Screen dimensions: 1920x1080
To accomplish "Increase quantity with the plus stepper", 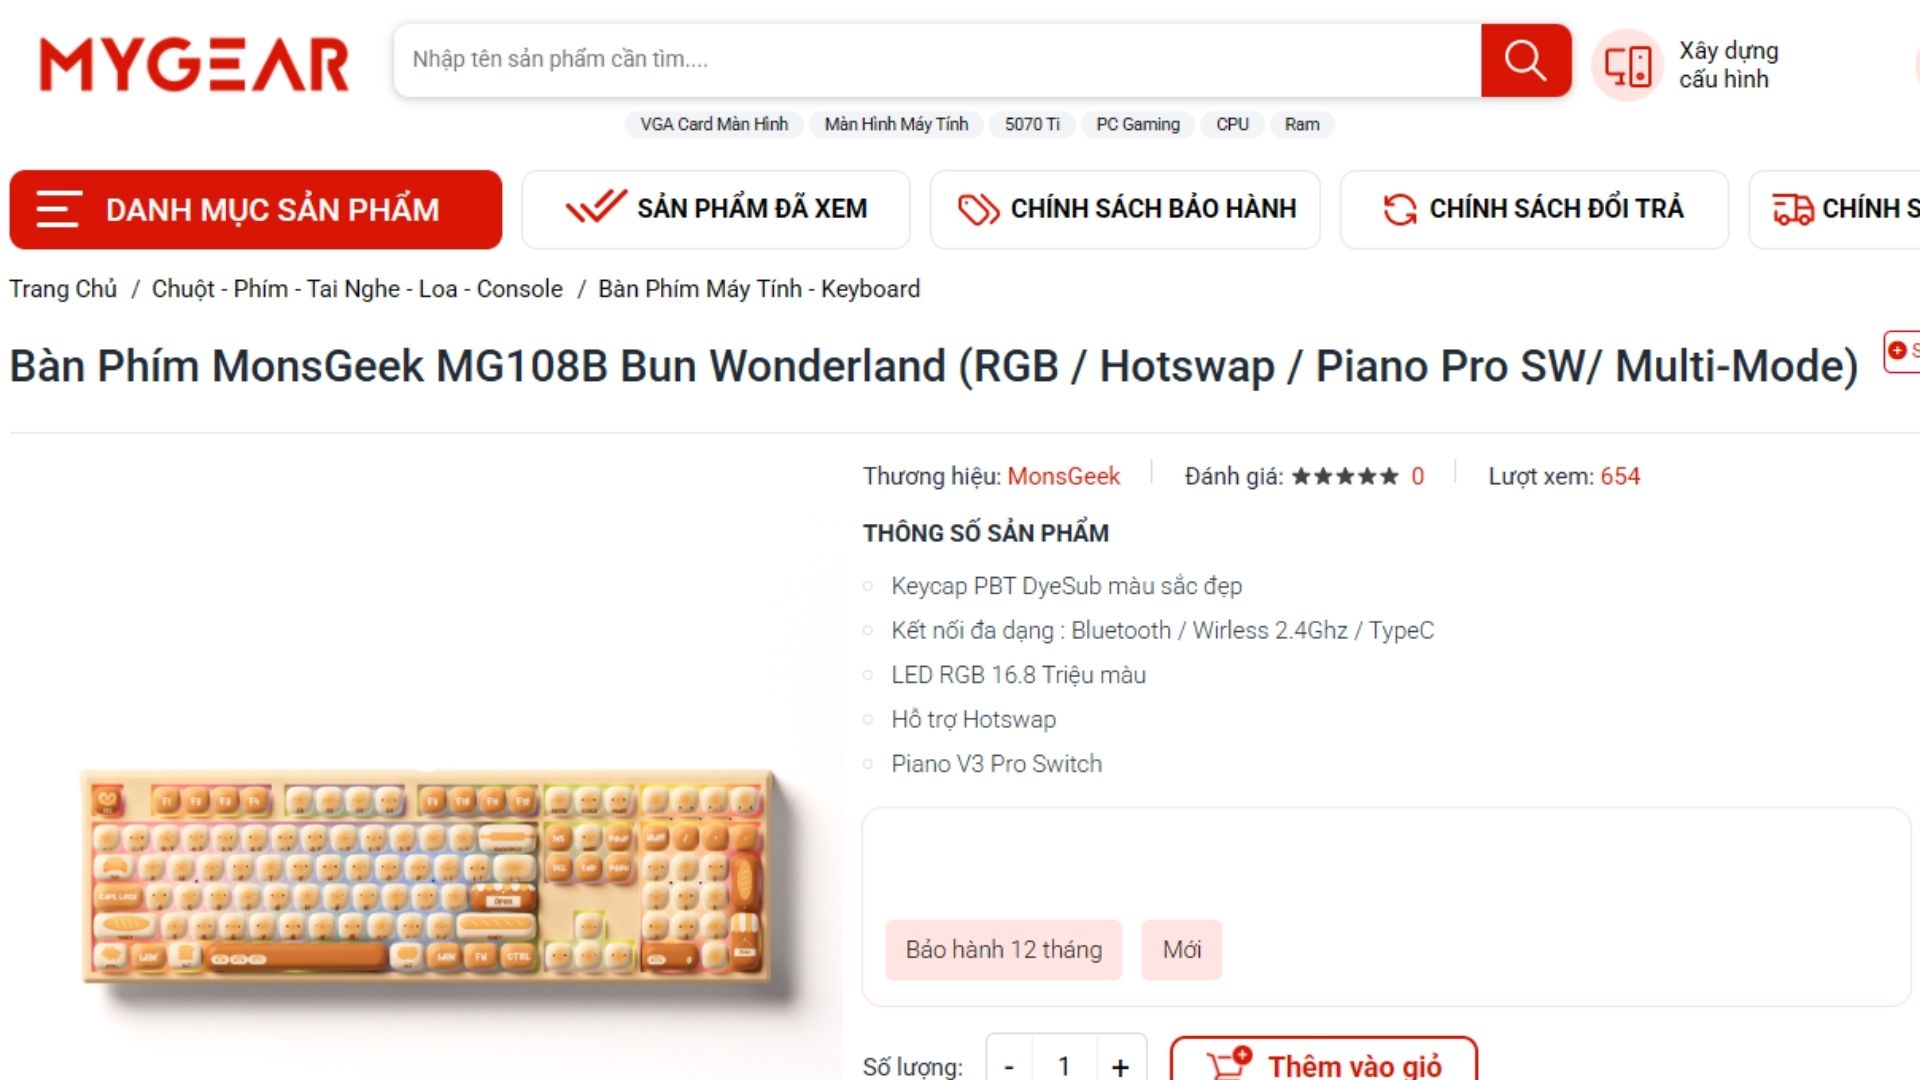I will pos(1120,1066).
